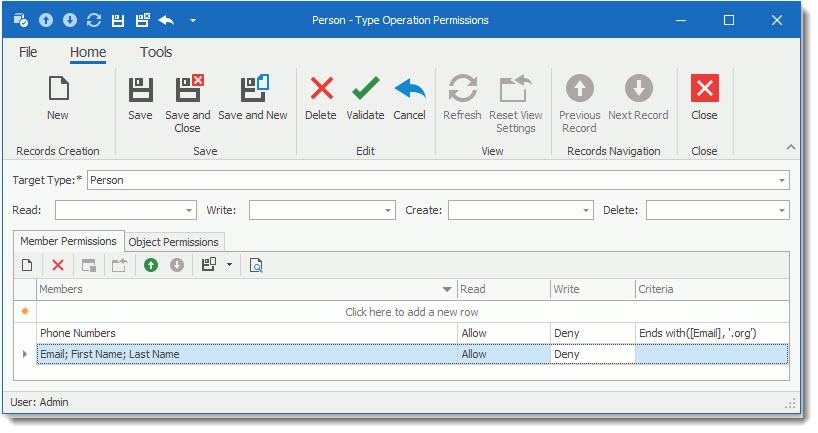Open the Tools ribbon tab
The image size is (818, 433).
click(x=156, y=52)
